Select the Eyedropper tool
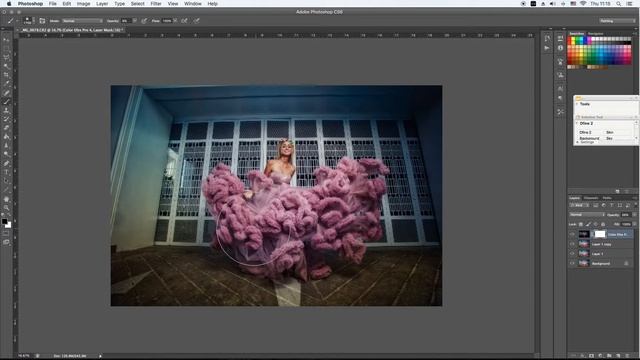The width and height of the screenshot is (640, 360). (x=6, y=83)
